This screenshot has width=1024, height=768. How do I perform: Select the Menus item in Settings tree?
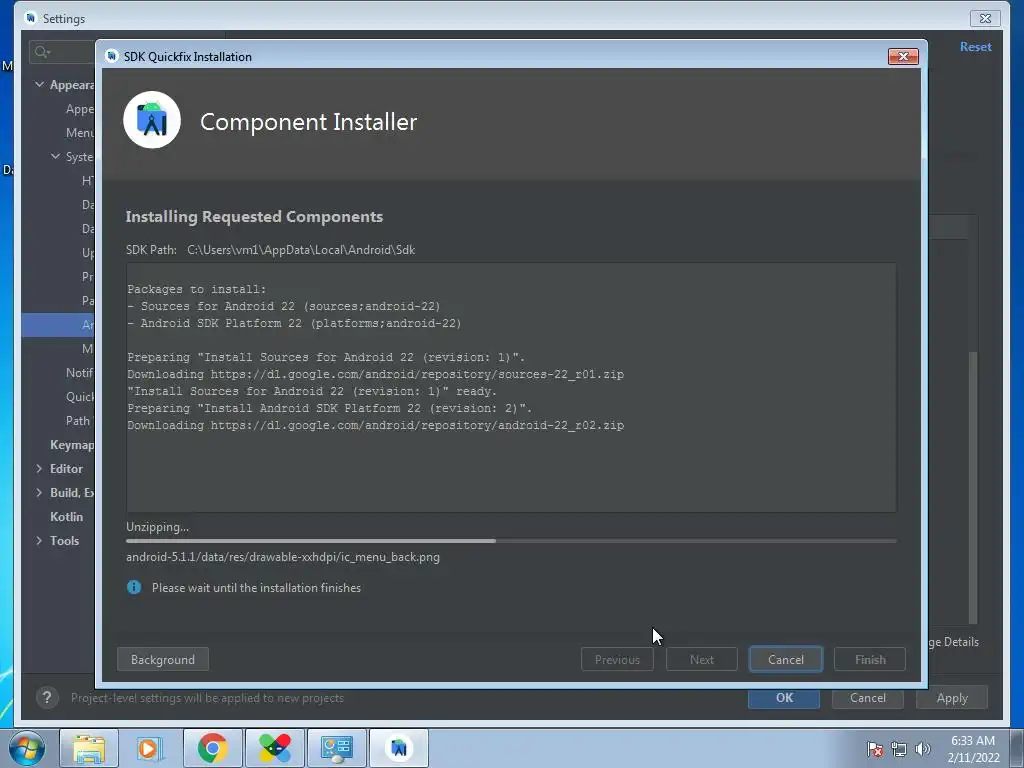tap(80, 133)
